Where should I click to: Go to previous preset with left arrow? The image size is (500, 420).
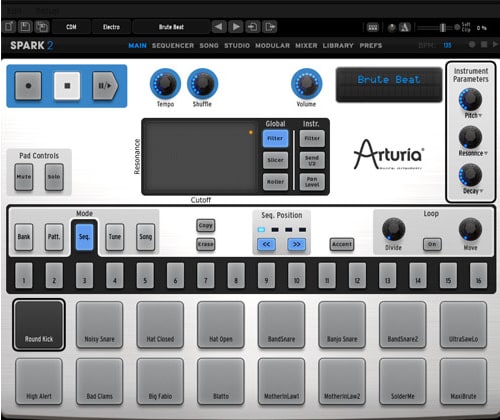219,27
